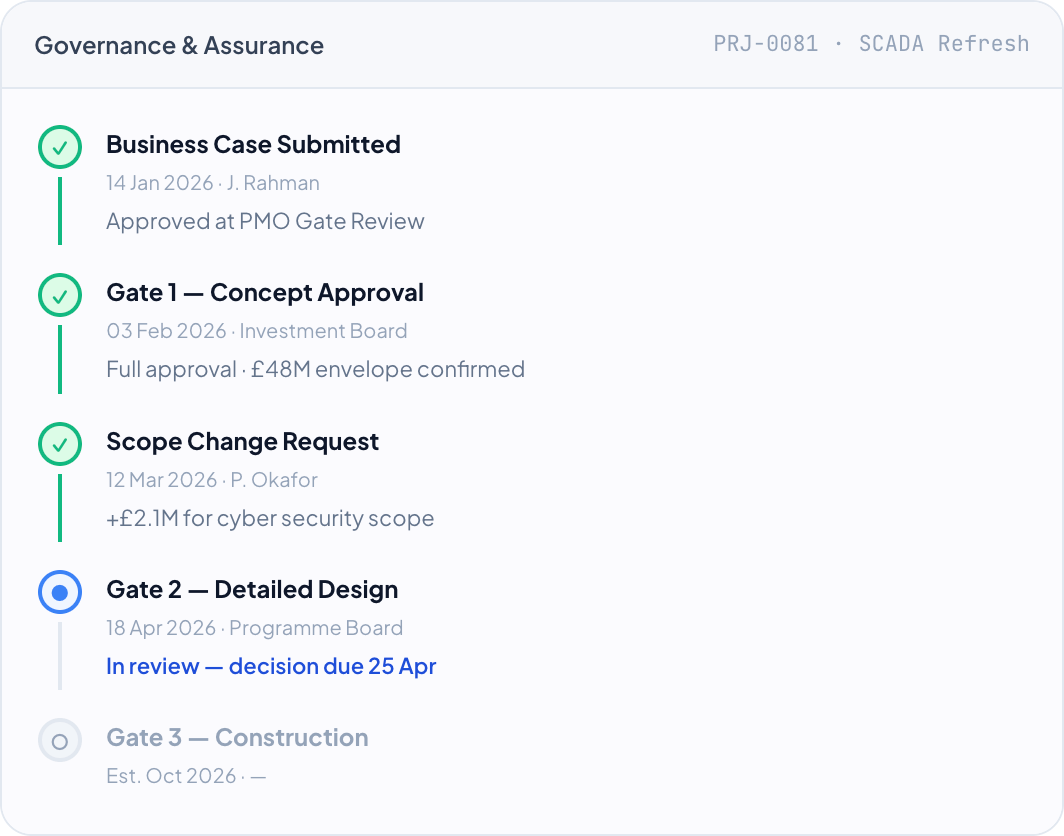The width and height of the screenshot is (1064, 836).
Task: Click the PRJ-0081 · SCADA Refresh project label
Action: (x=871, y=44)
